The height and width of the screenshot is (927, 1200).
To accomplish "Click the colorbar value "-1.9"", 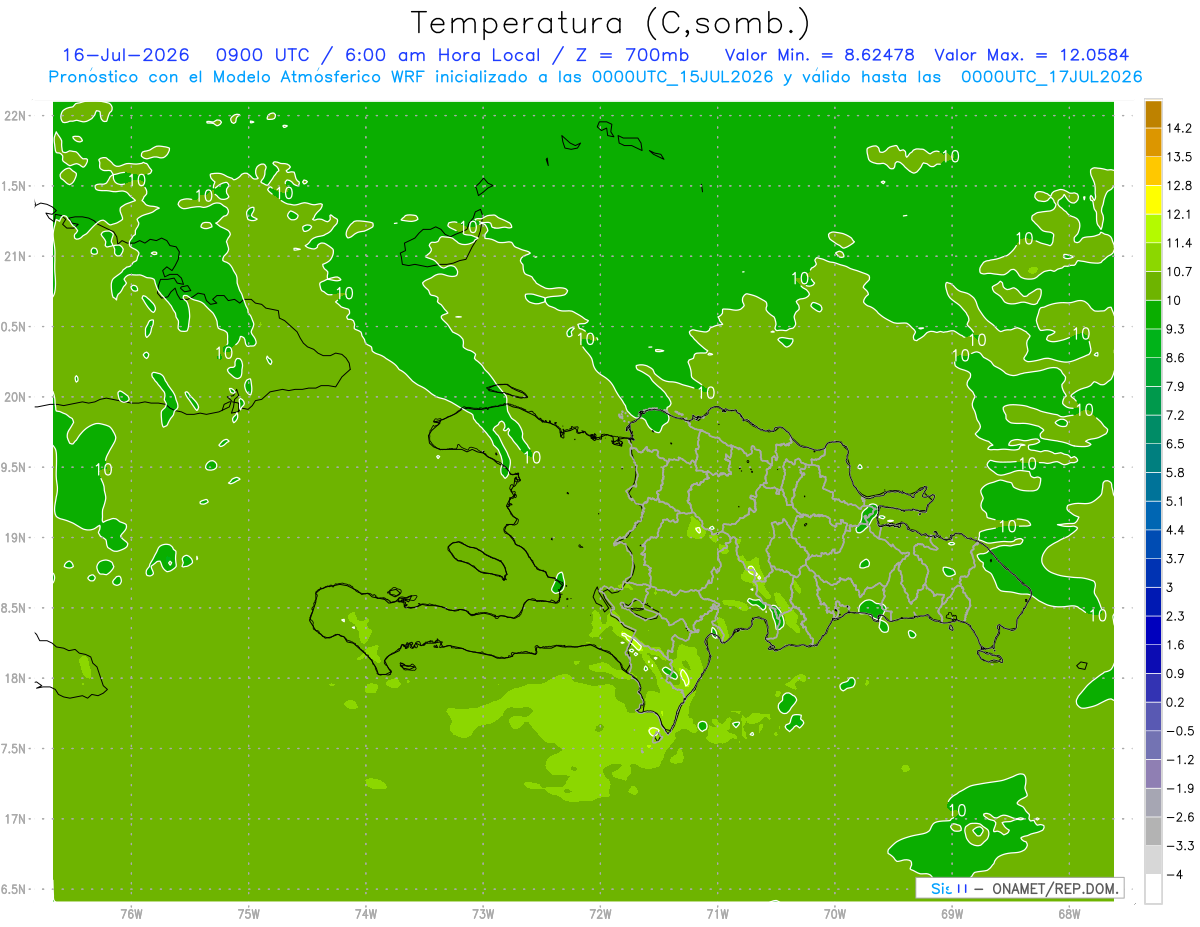I will (1179, 788).
